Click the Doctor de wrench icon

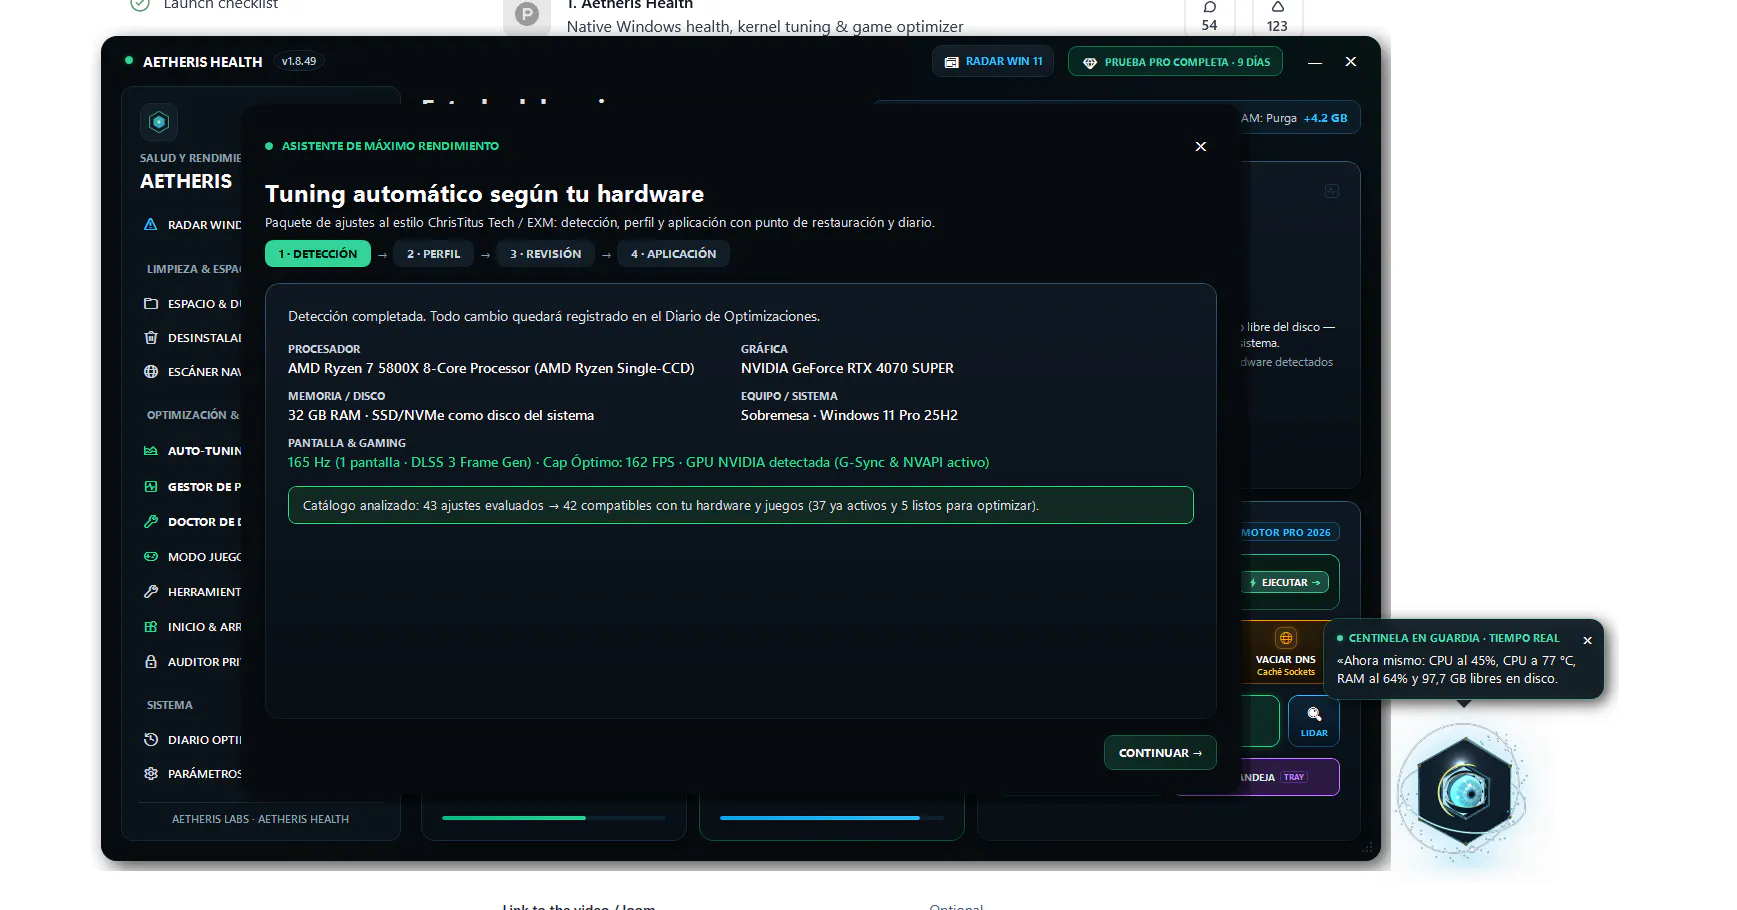coord(151,522)
